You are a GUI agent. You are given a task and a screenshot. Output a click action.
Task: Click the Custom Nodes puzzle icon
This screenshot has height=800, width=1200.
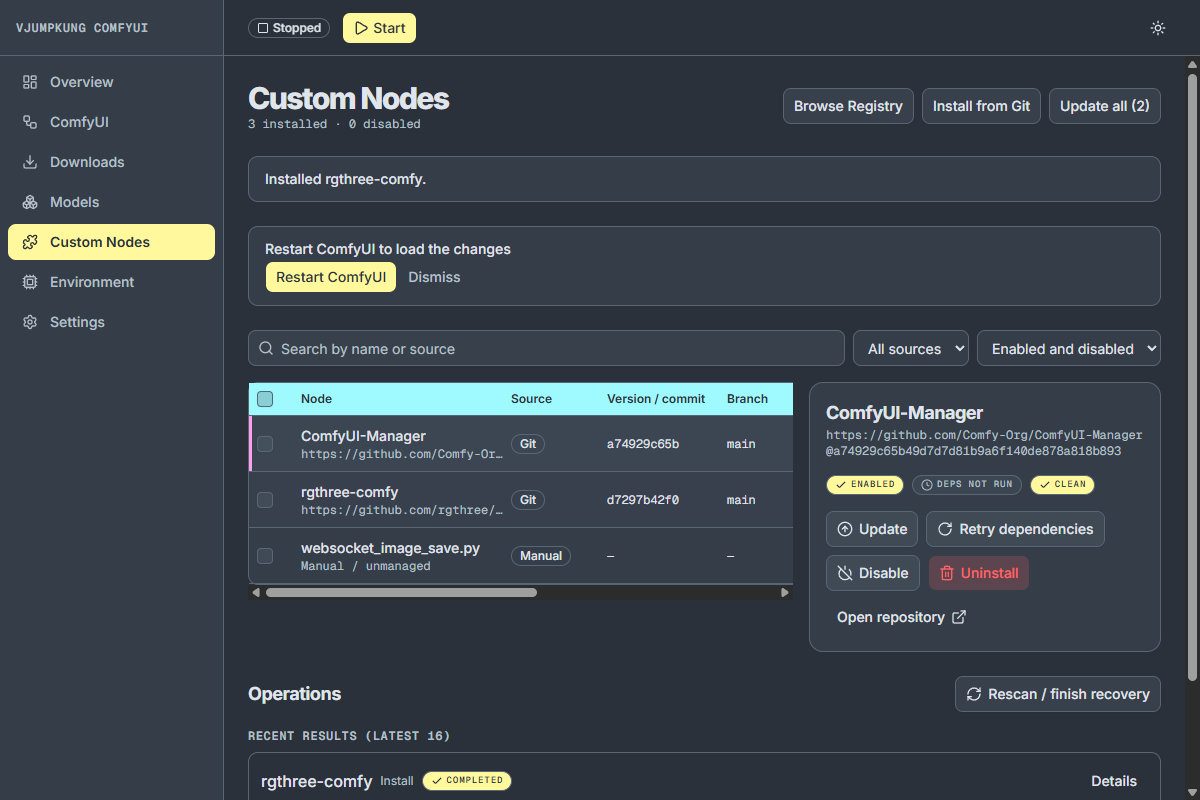tap(30, 242)
